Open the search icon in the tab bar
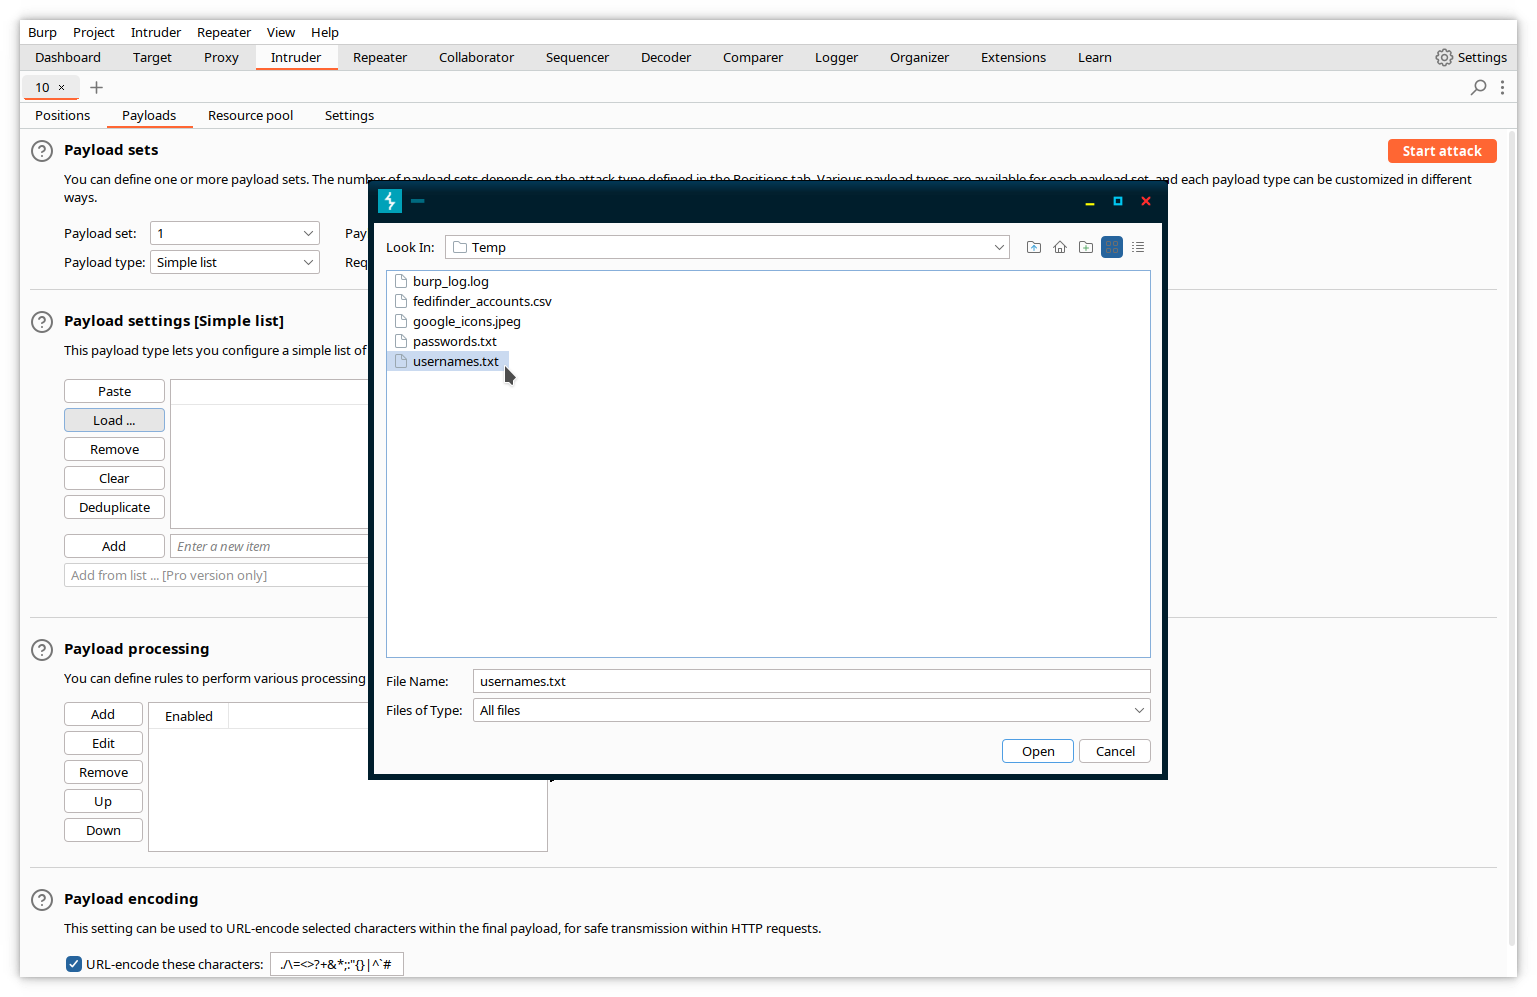Viewport: 1537px width, 997px height. point(1478,87)
